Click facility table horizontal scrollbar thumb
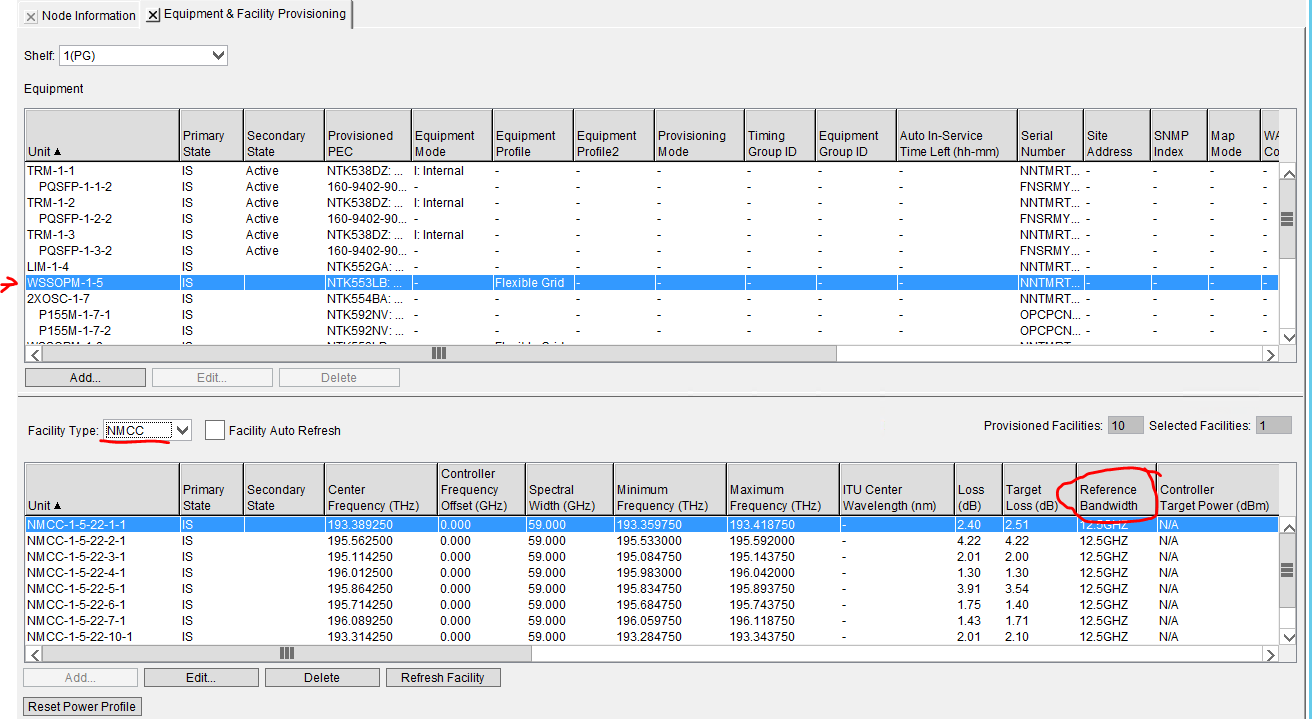 (x=286, y=654)
